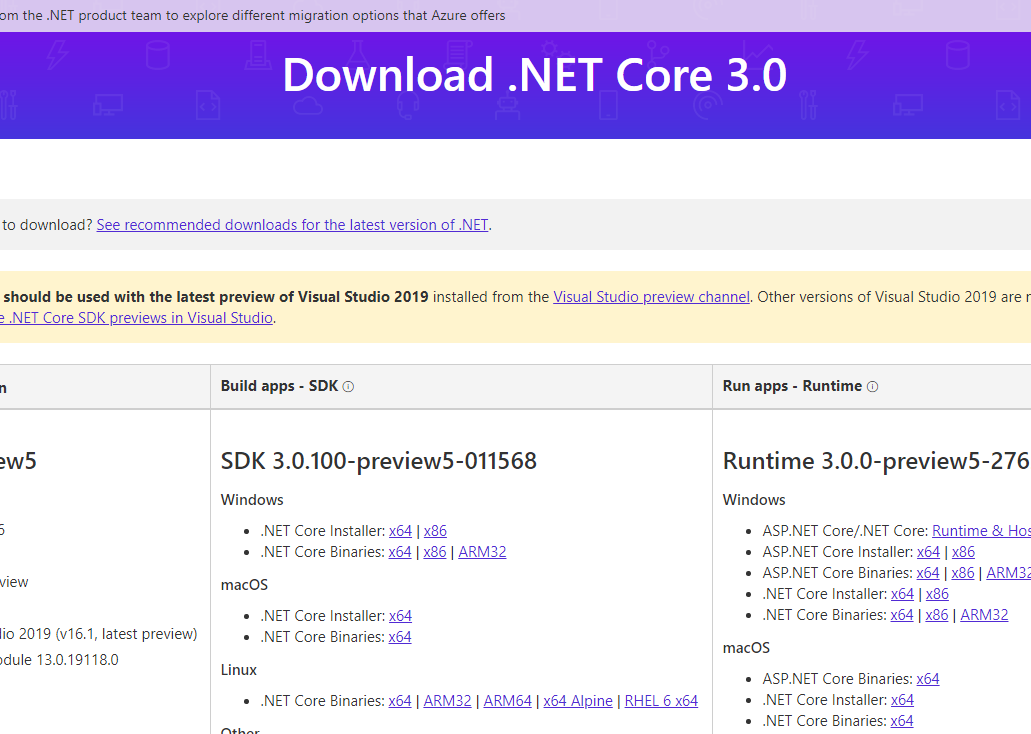Open the Runtime & Hosting link under Runtime Windows
Viewport: 1031px width, 734px height.
981,531
